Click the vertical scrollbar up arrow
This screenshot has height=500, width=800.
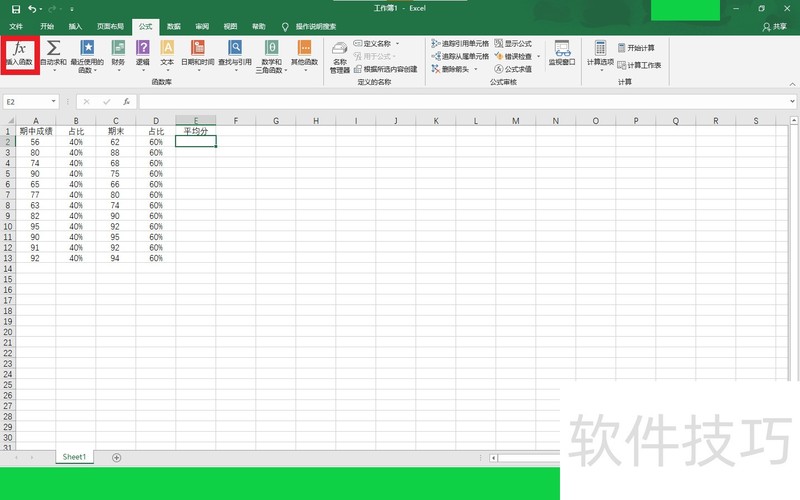tap(794, 120)
